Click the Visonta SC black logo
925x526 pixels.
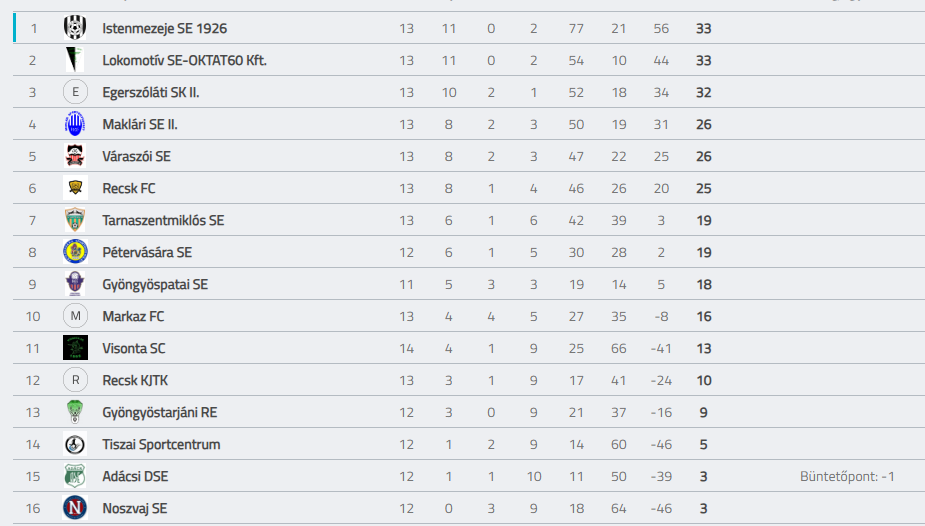pyautogui.click(x=75, y=348)
